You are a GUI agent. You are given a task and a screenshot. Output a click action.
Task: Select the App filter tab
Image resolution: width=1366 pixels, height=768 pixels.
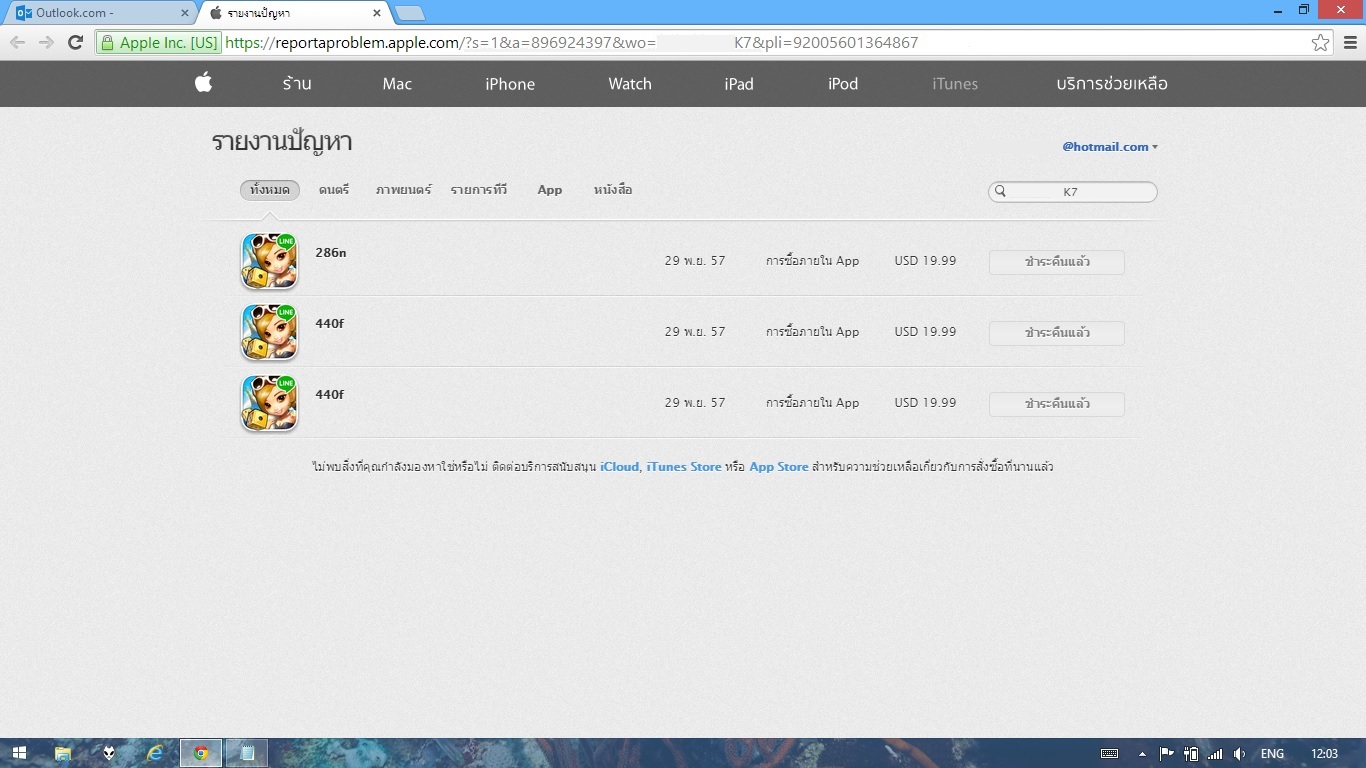tap(550, 190)
